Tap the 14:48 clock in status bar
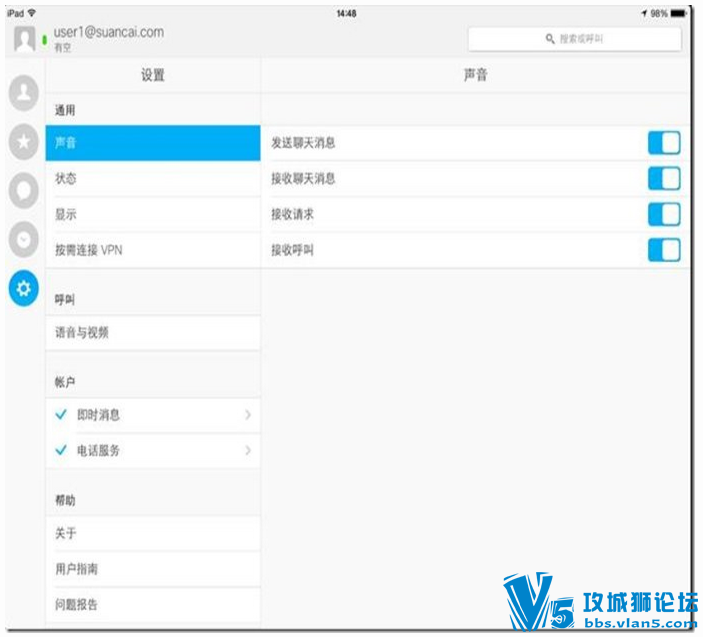Viewport: 703px width, 637px height. [x=347, y=13]
